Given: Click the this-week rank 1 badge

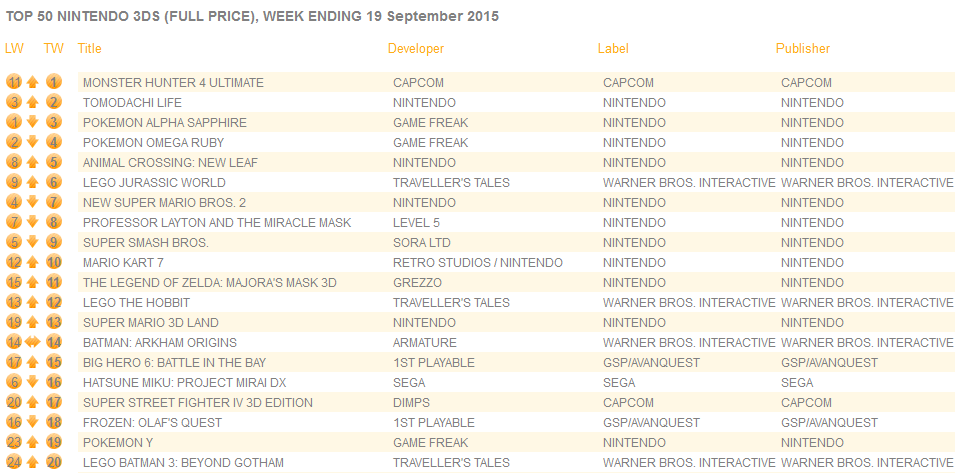Looking at the screenshot, I should (x=54, y=83).
